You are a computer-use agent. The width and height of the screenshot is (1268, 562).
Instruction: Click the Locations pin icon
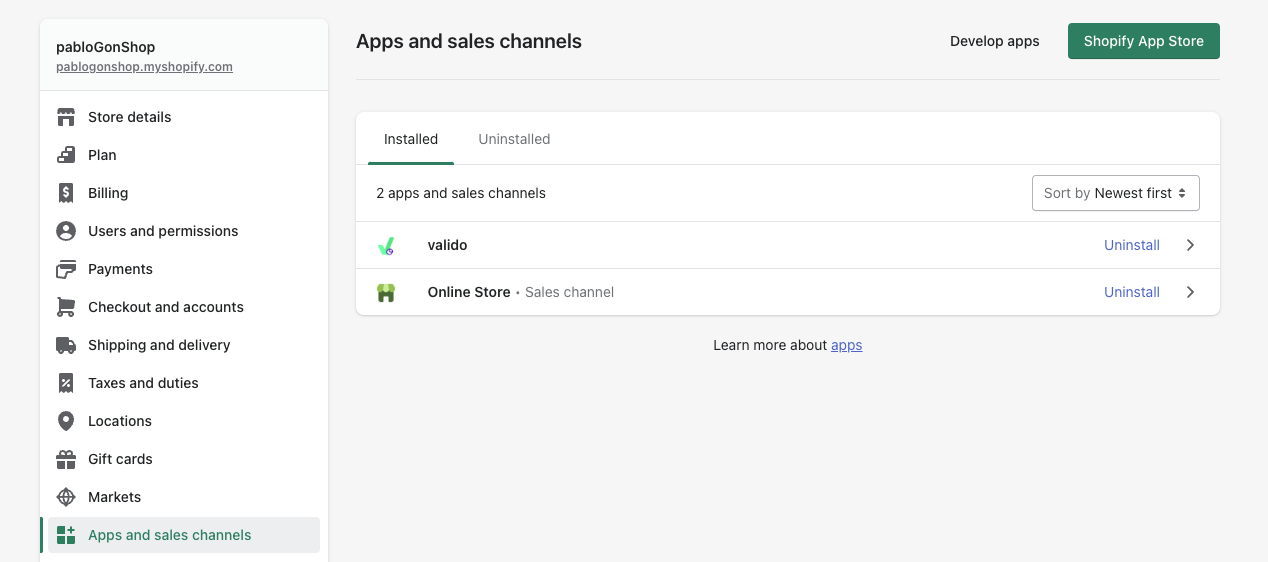click(x=66, y=421)
